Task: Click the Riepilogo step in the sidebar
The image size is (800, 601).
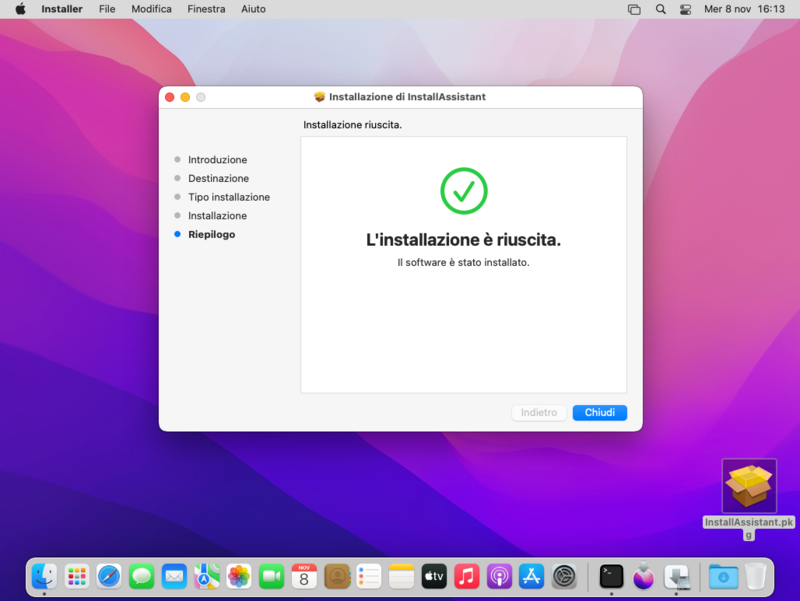Action: click(212, 235)
